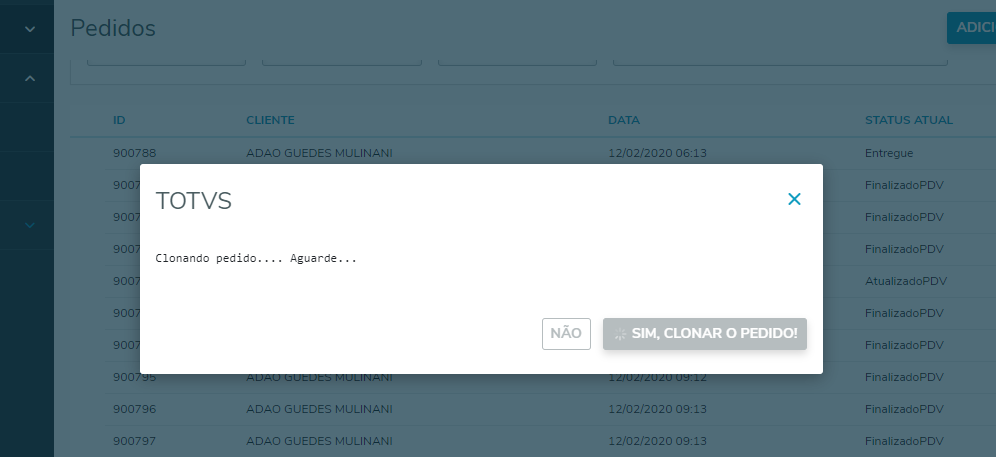This screenshot has height=457, width=996.
Task: Sort by CLIENTE column header
Action: [271, 120]
